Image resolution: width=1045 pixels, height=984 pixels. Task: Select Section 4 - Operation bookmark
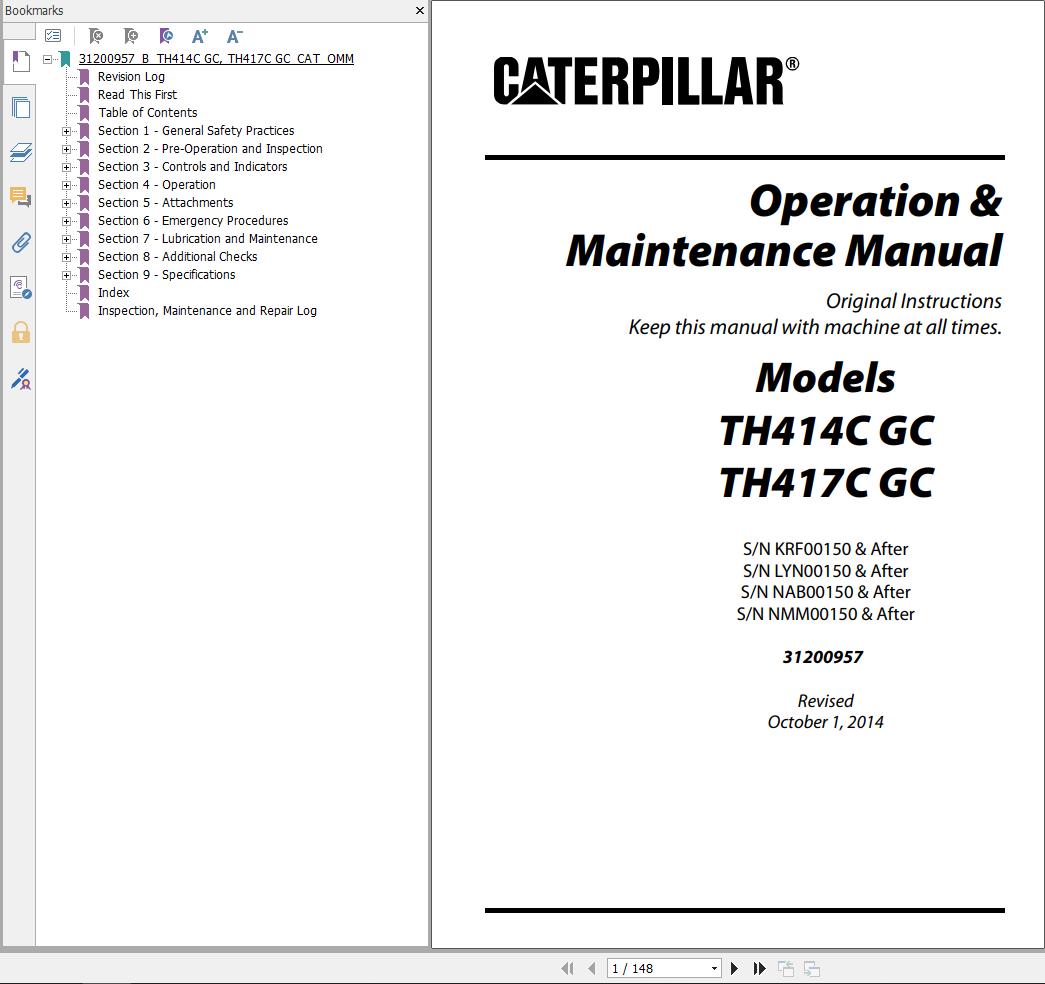coord(157,185)
